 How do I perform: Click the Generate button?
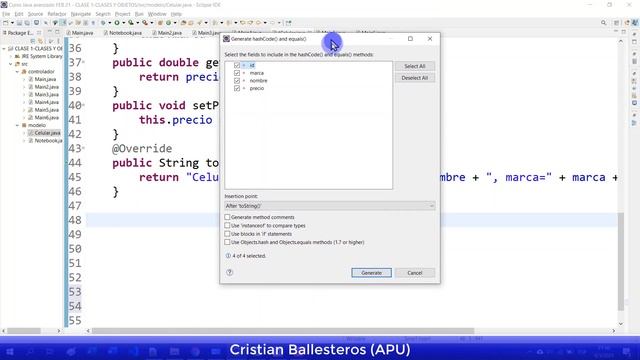tap(371, 273)
